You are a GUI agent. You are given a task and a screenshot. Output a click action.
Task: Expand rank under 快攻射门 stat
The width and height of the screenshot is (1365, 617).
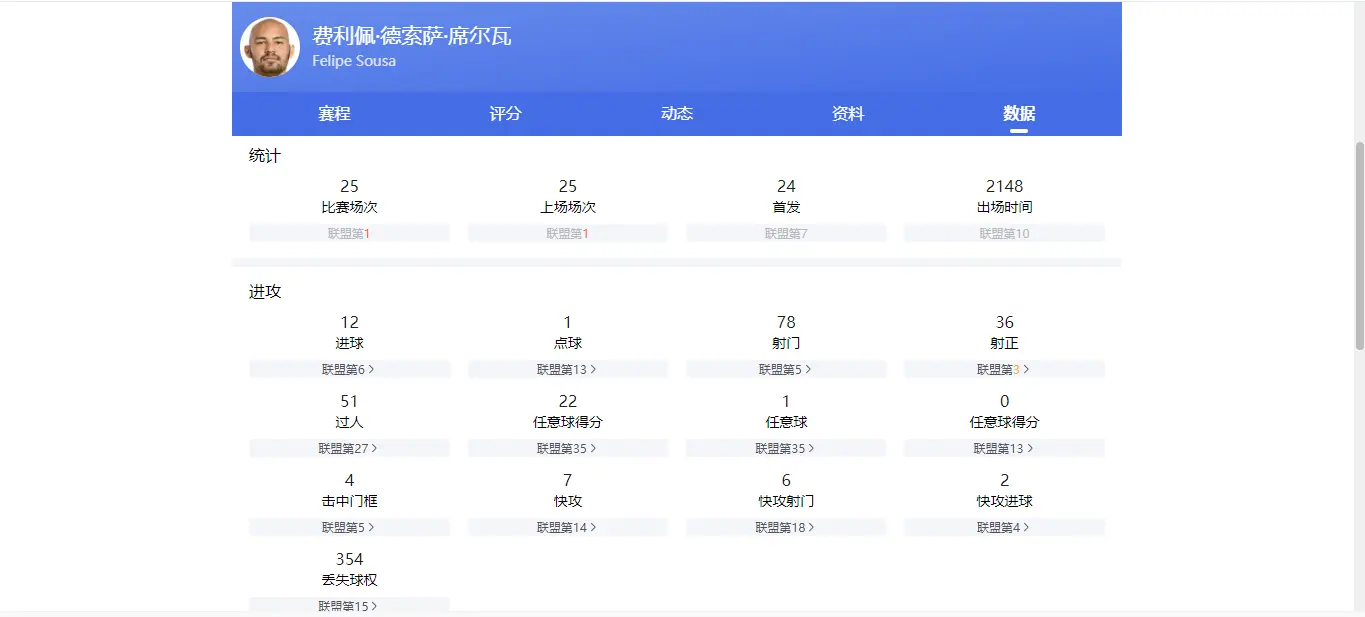tap(786, 527)
